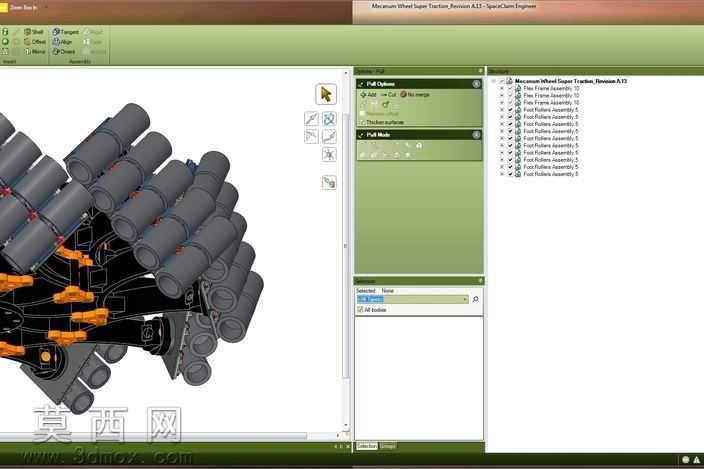Pin the Selection panel

pyautogui.click(x=480, y=281)
